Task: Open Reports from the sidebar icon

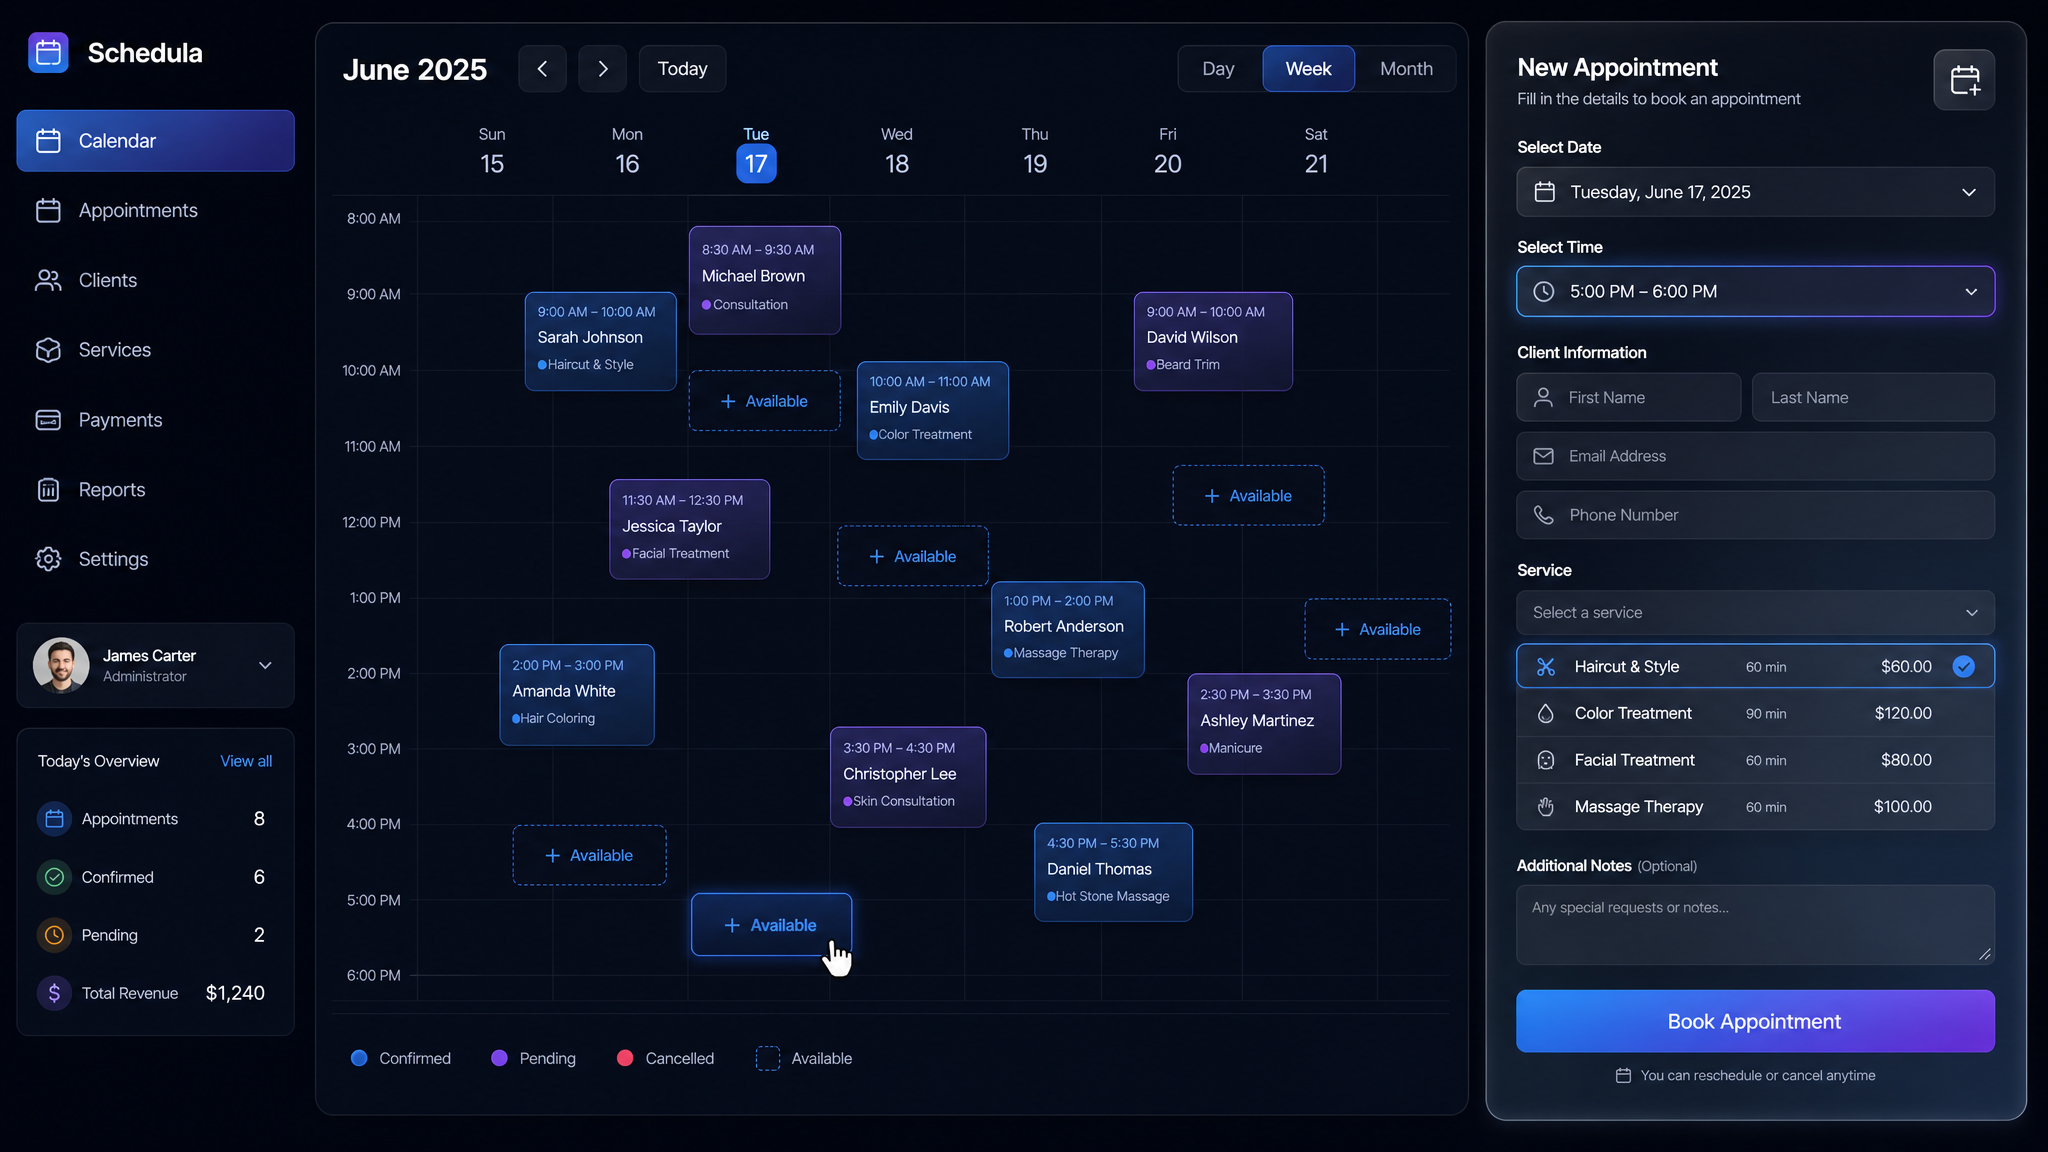Action: click(x=48, y=490)
